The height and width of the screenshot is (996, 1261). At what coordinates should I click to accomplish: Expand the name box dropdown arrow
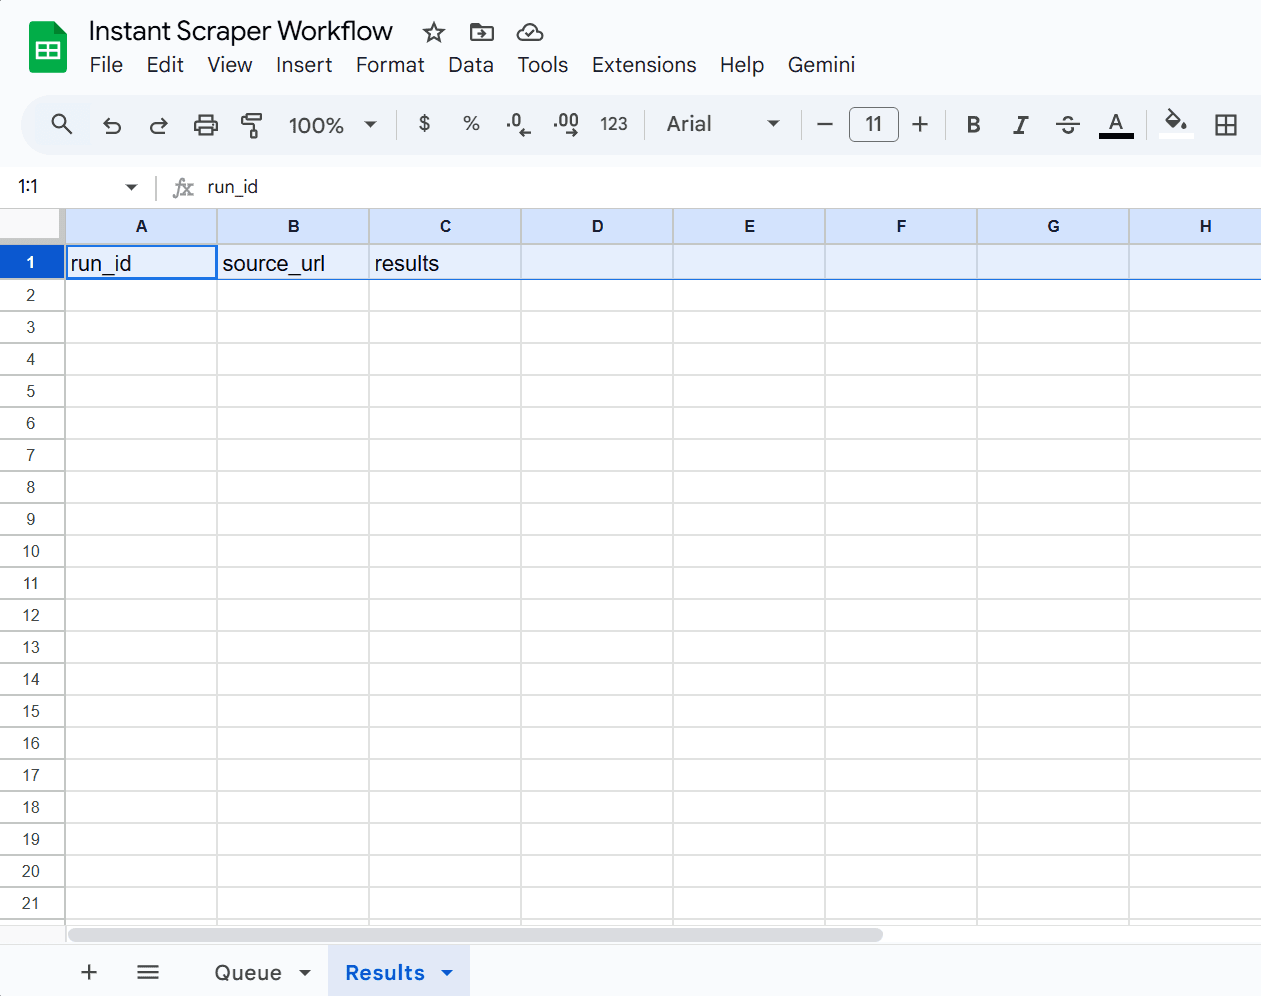coord(131,187)
